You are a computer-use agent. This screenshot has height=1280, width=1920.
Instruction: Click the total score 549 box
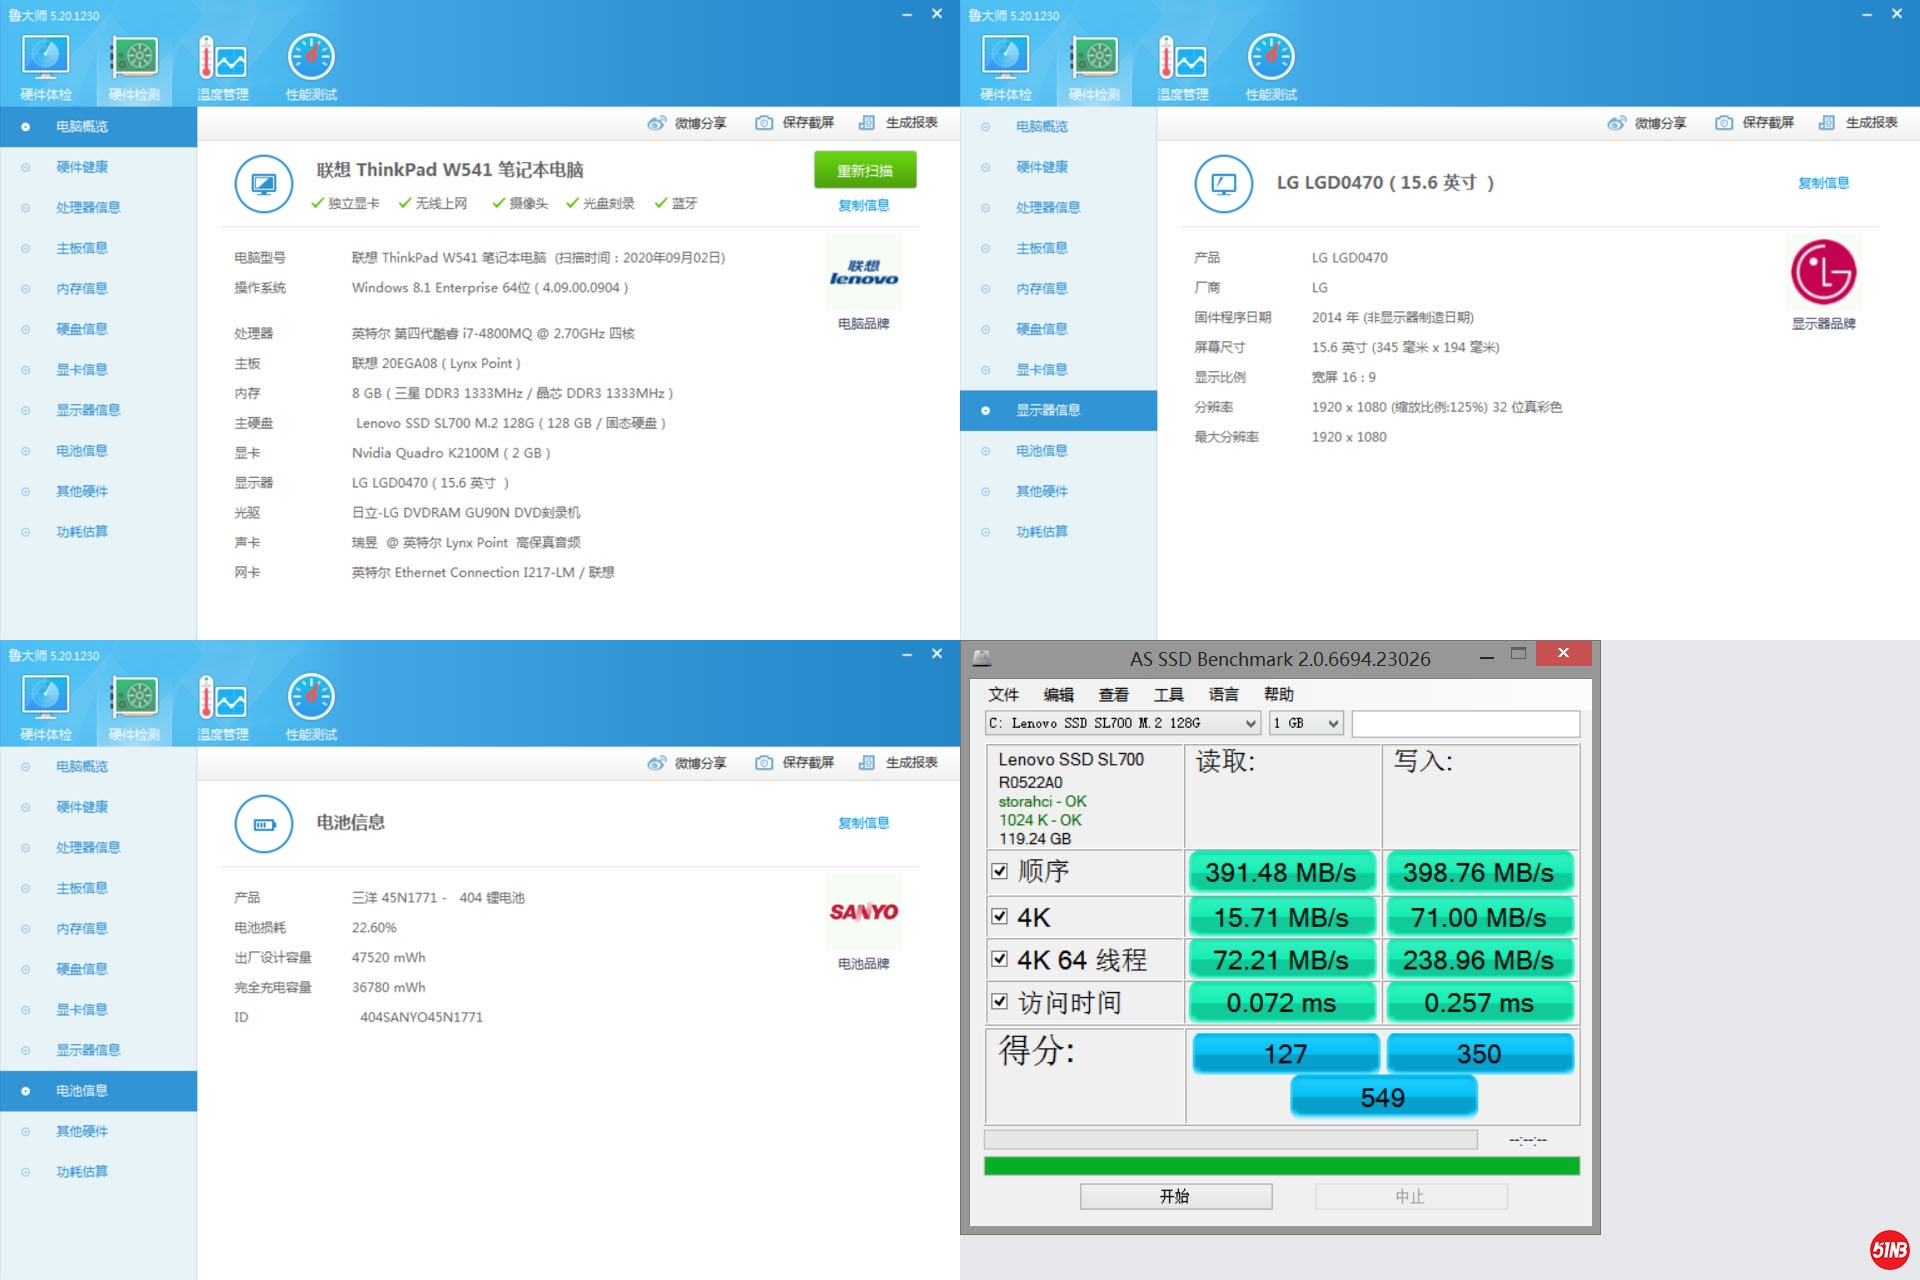1384,1097
